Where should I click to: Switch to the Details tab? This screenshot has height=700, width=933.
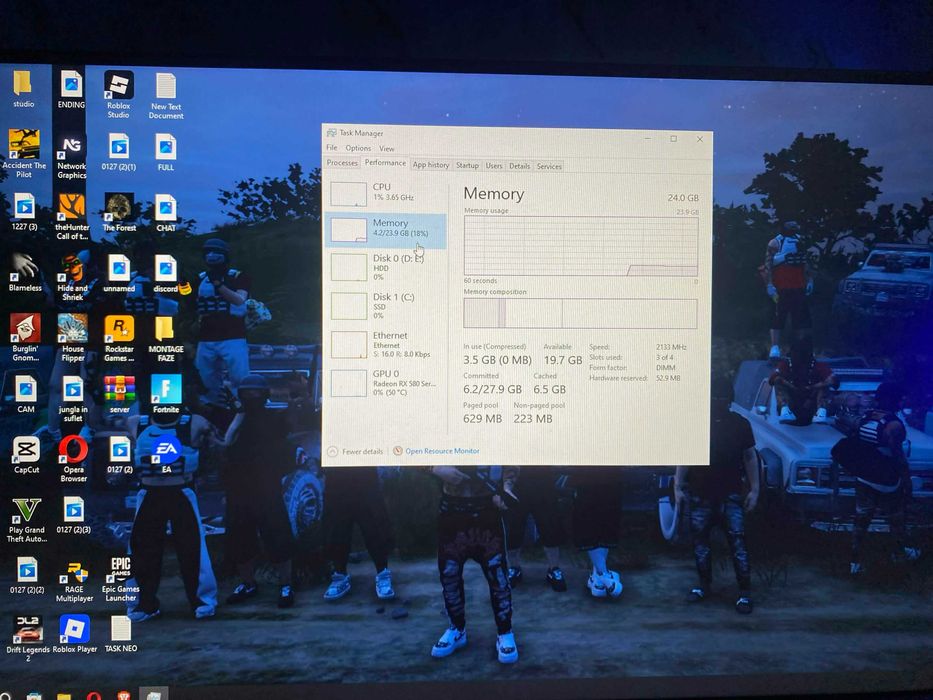point(519,166)
